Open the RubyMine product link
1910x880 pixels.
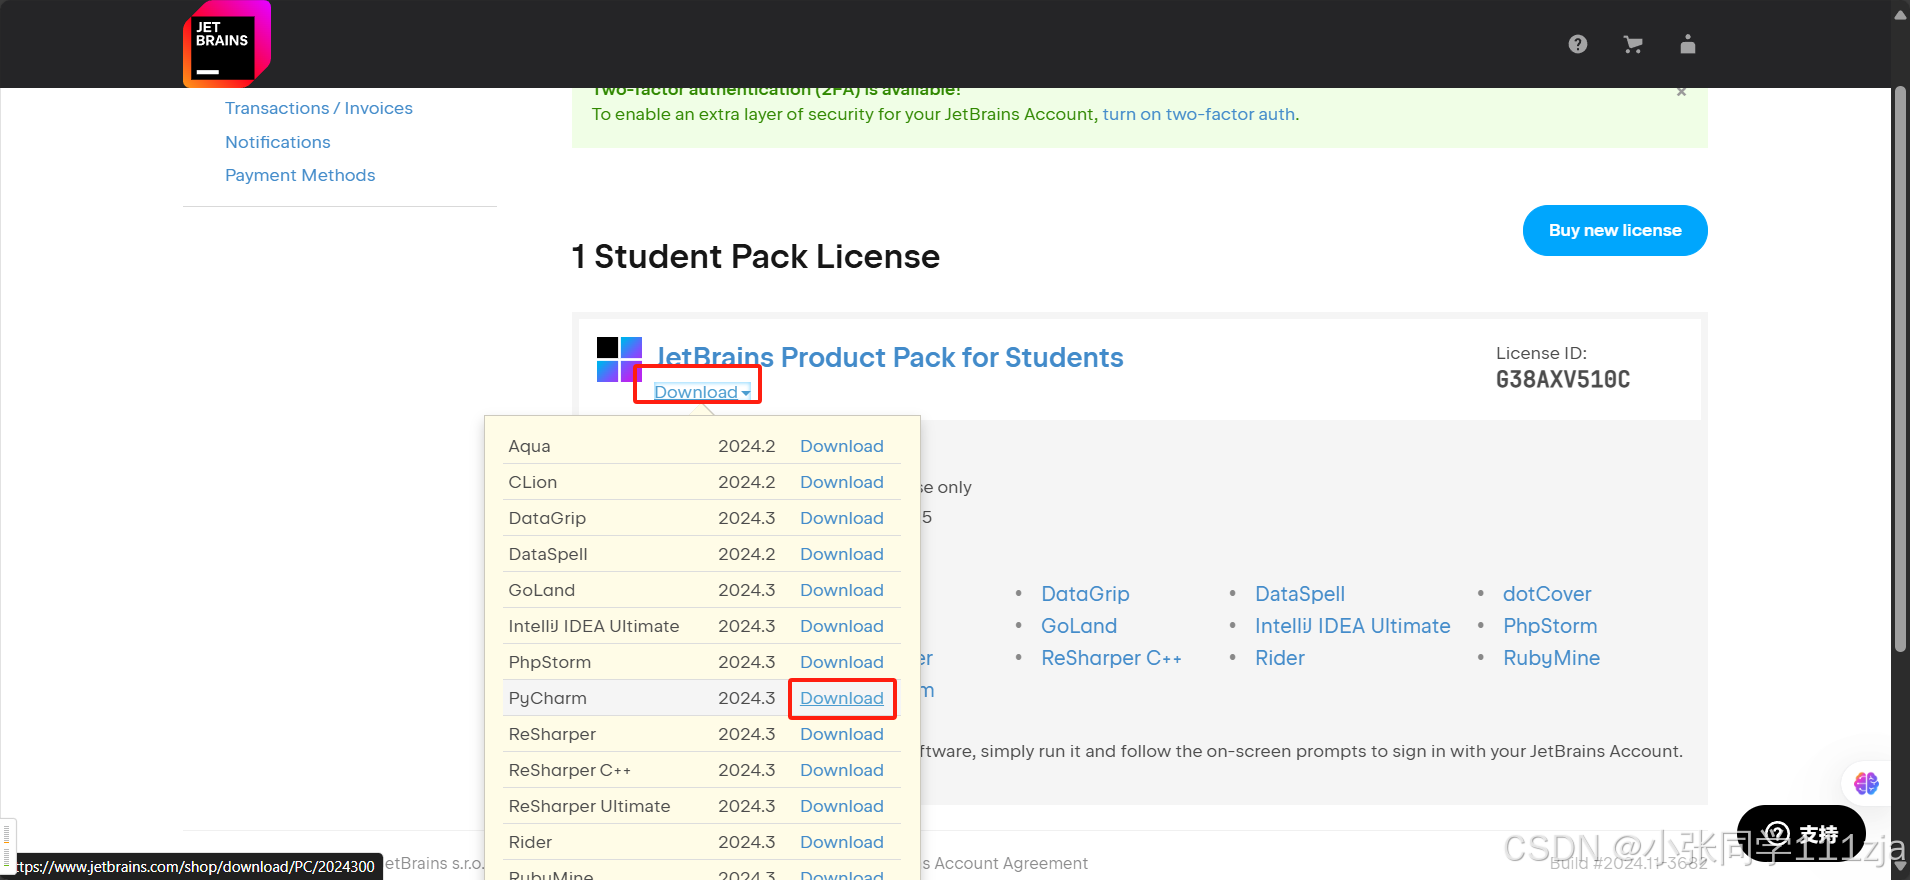1551,658
